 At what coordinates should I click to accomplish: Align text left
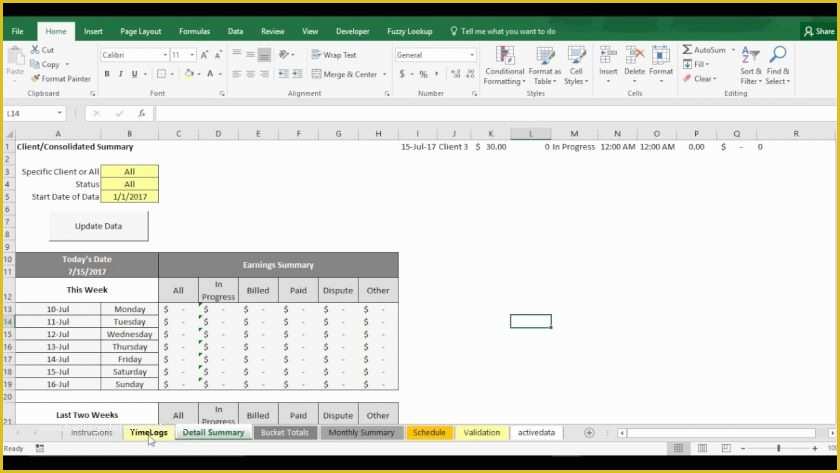pos(236,74)
